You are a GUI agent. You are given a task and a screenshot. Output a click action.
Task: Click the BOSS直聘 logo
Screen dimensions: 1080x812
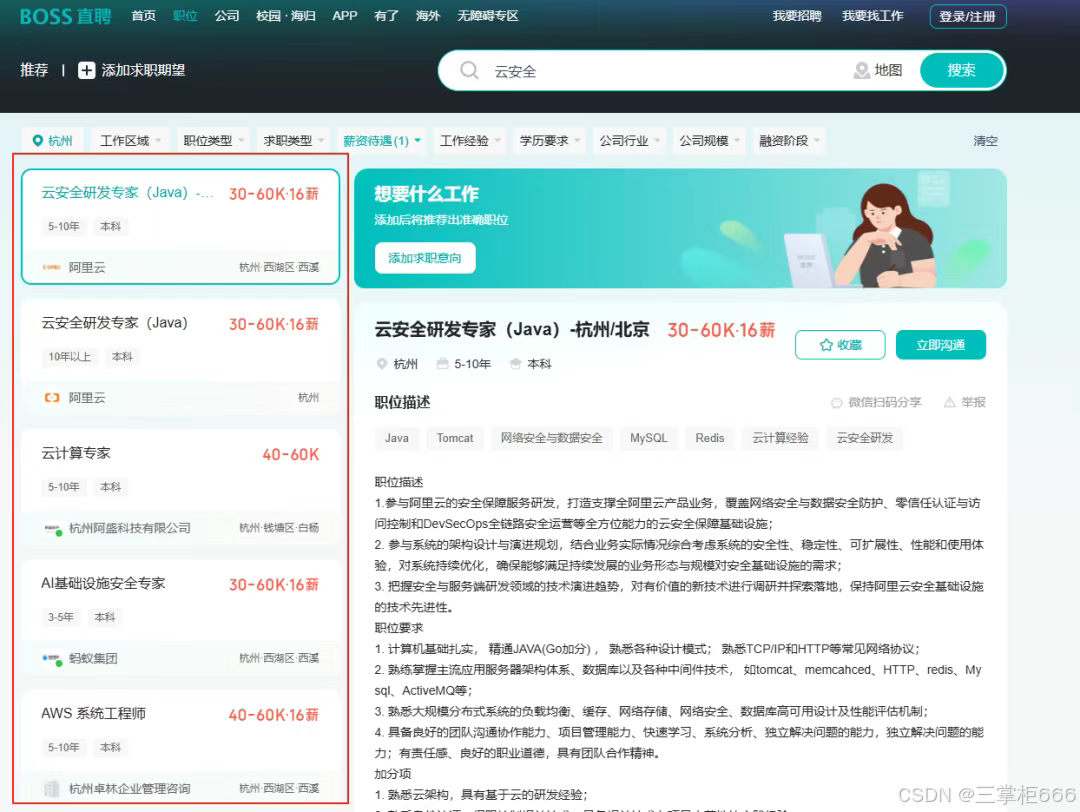click(x=65, y=16)
